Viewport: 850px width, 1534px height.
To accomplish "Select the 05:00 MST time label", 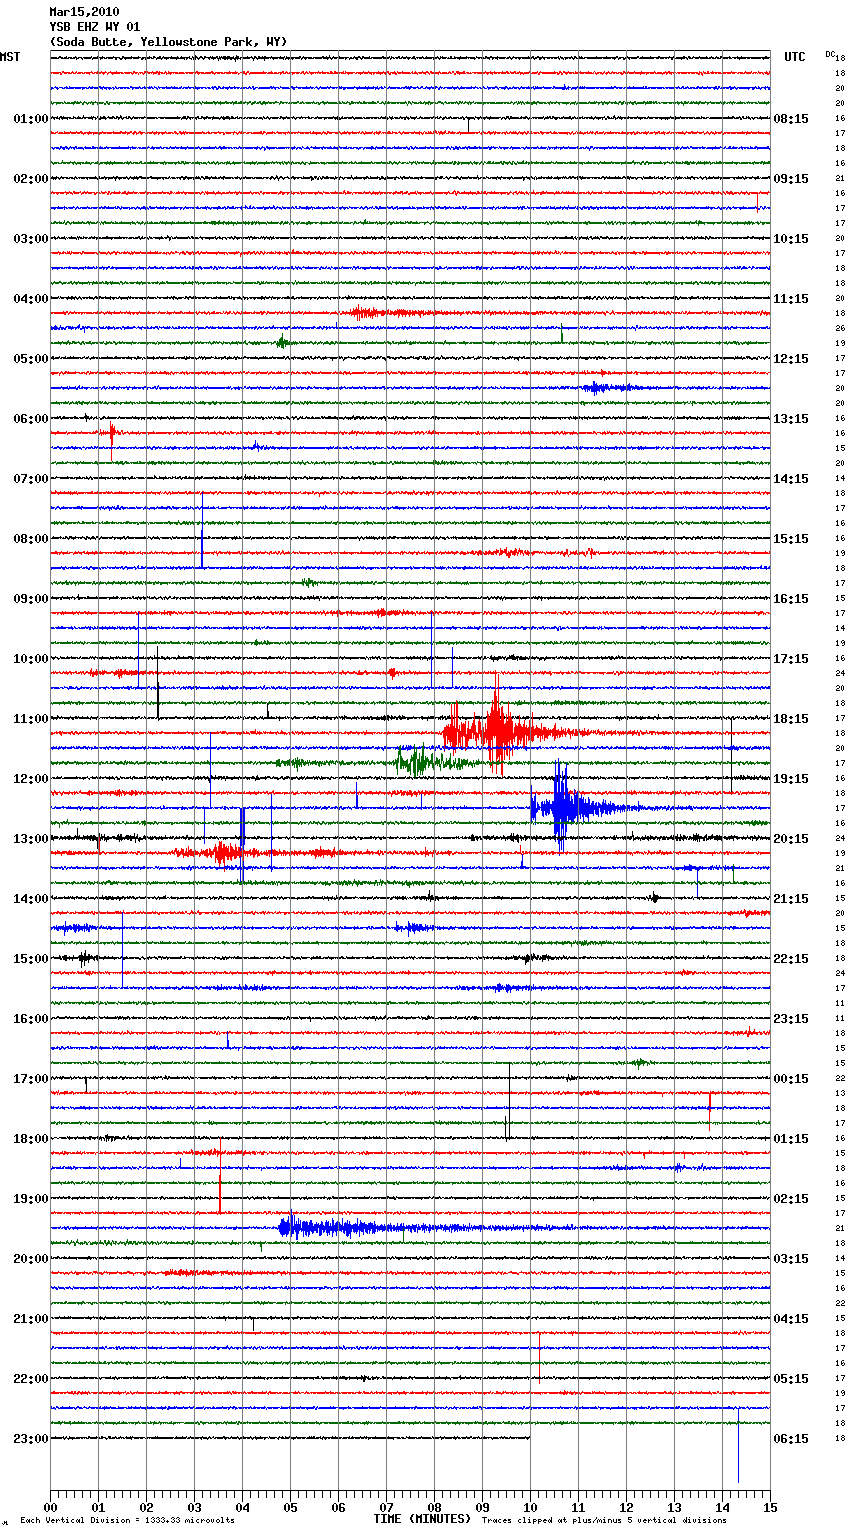I will [x=31, y=359].
